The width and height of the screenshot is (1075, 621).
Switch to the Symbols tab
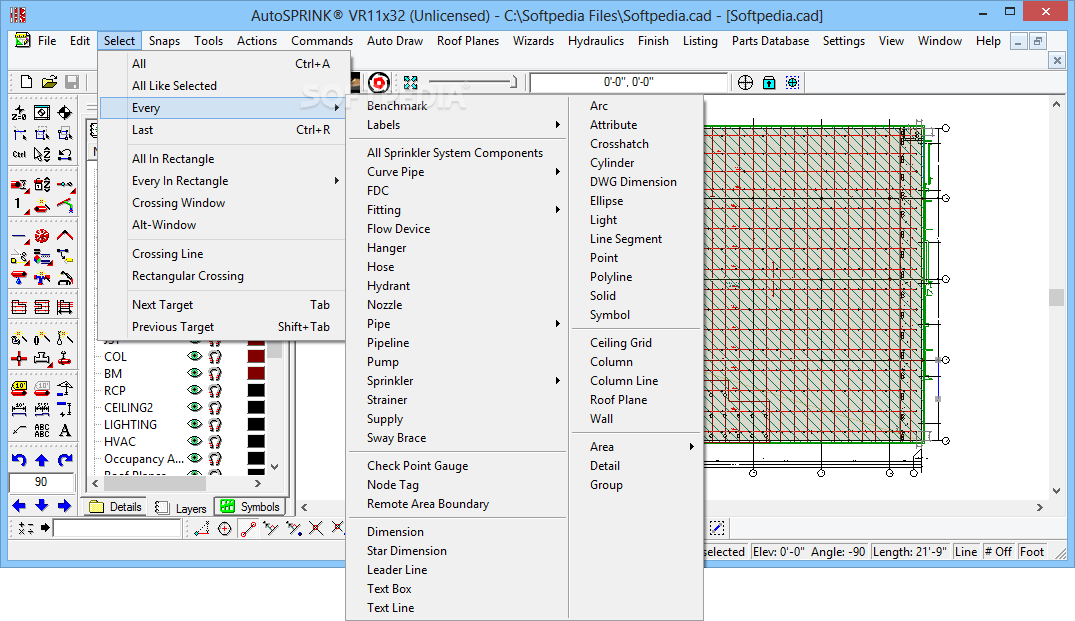coord(250,507)
